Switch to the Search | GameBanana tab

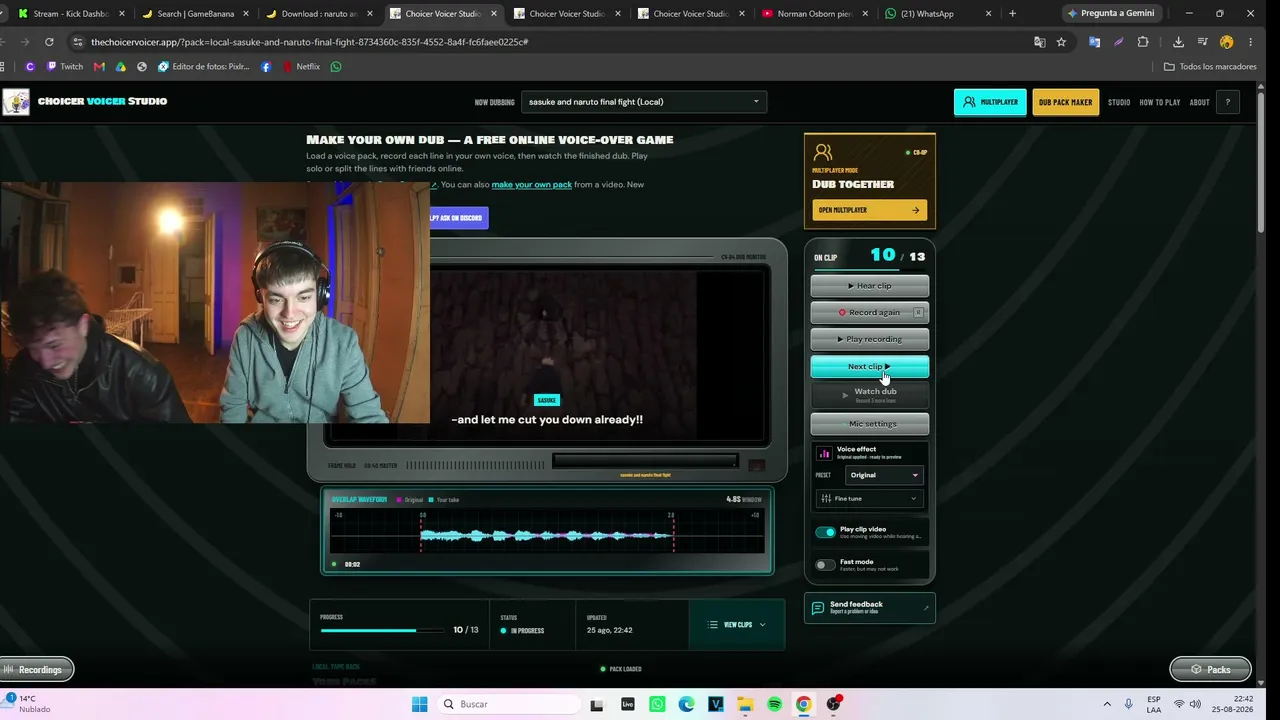[x=195, y=14]
